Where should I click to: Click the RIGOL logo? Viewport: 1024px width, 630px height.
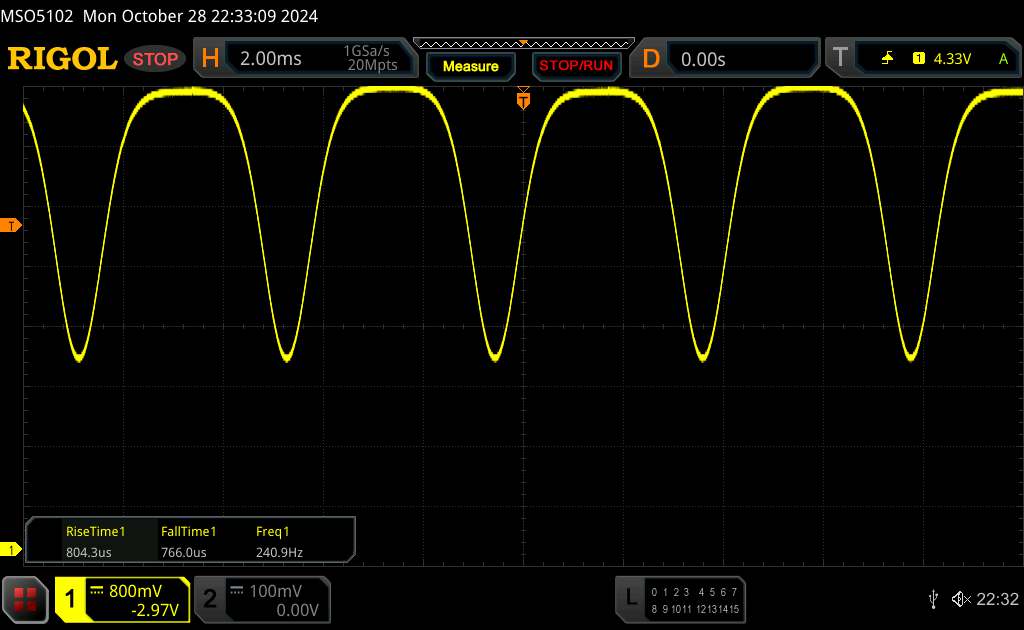point(62,59)
